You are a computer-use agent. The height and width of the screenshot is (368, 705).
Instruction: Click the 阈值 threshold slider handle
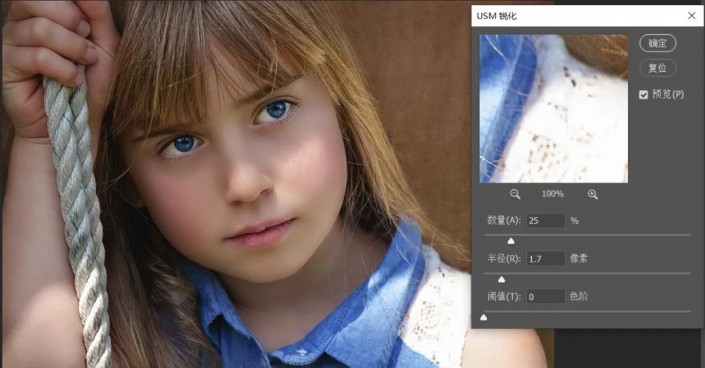(484, 317)
